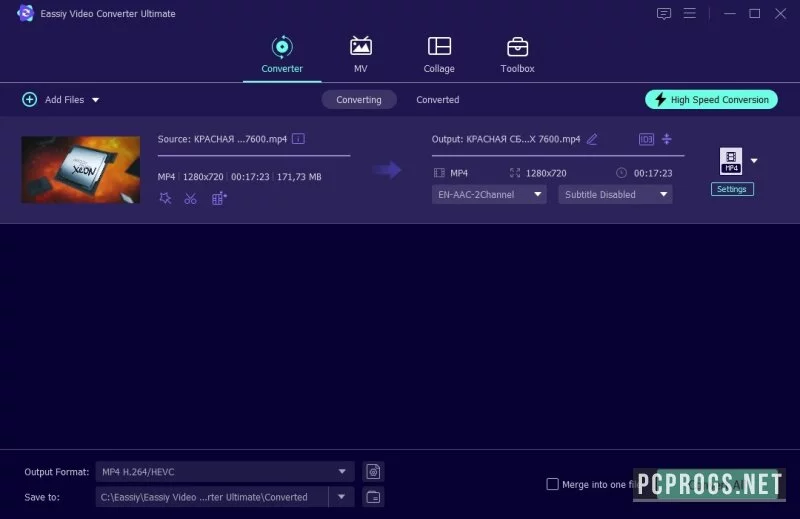800x519 pixels.
Task: Open the edit video effects icon
Action: click(219, 198)
